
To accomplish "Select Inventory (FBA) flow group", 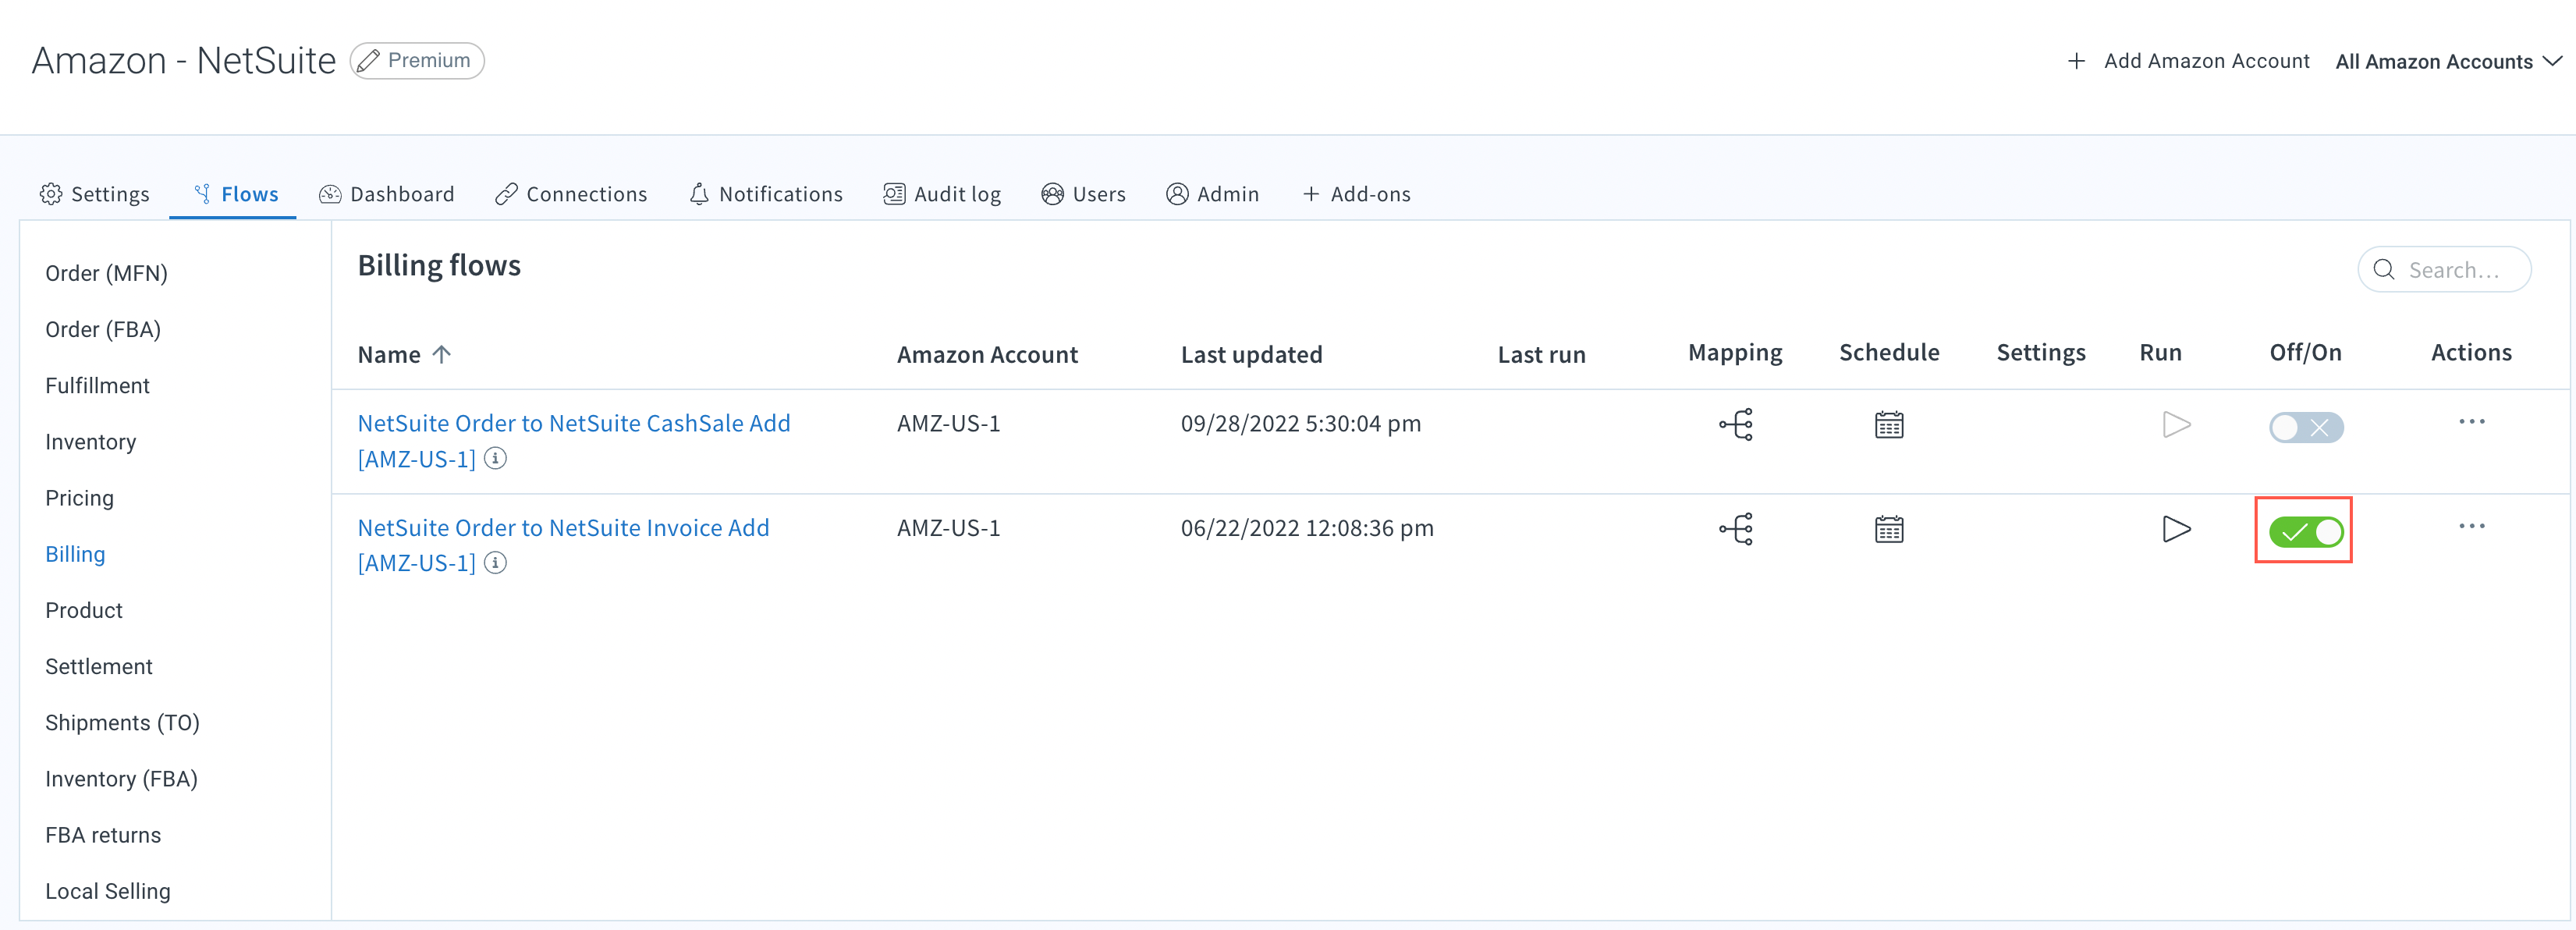I will click(x=121, y=778).
